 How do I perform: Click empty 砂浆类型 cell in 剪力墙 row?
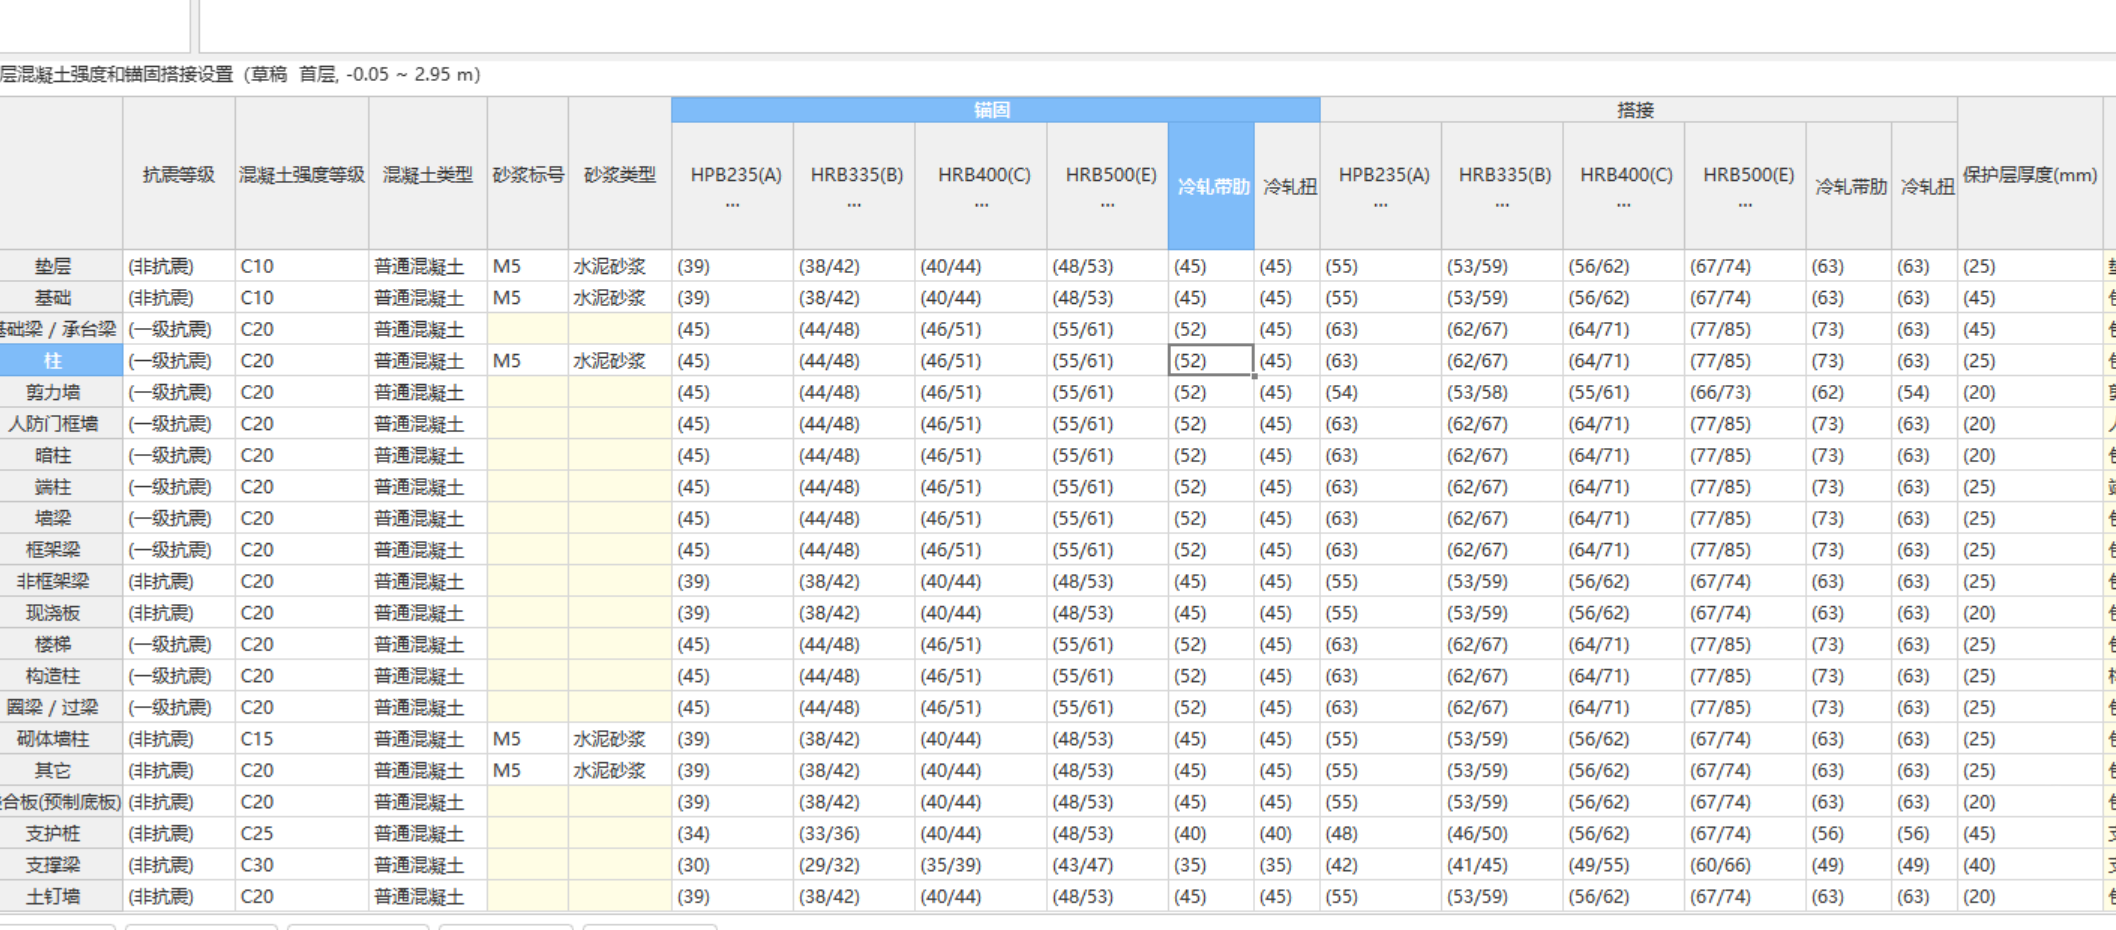(620, 392)
